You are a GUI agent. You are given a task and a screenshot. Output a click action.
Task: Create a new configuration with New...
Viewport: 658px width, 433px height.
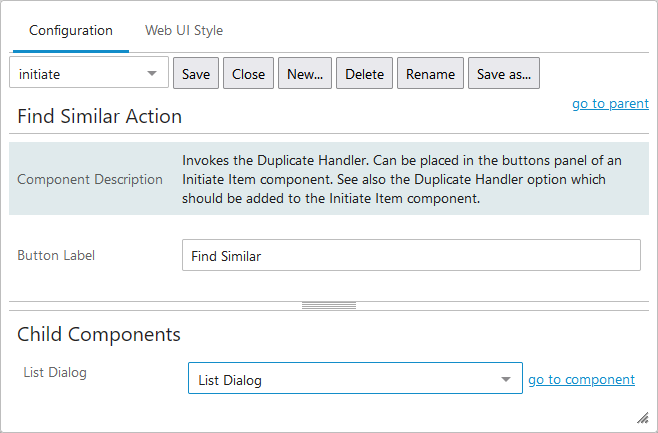(305, 73)
